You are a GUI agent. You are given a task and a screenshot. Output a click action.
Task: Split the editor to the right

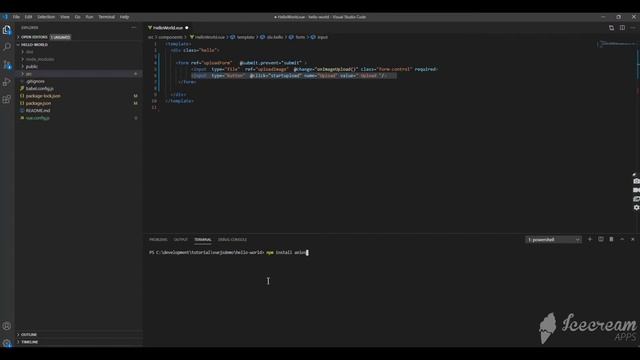click(x=622, y=28)
